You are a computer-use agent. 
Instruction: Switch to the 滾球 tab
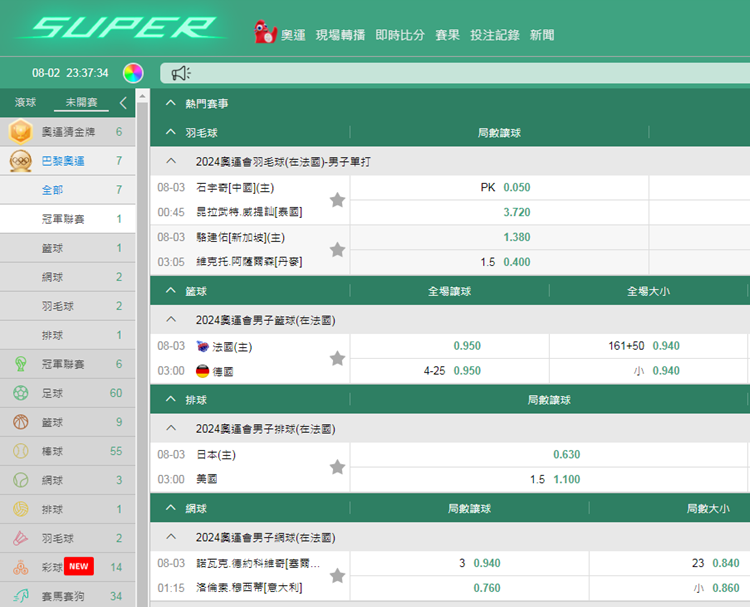(x=25, y=102)
